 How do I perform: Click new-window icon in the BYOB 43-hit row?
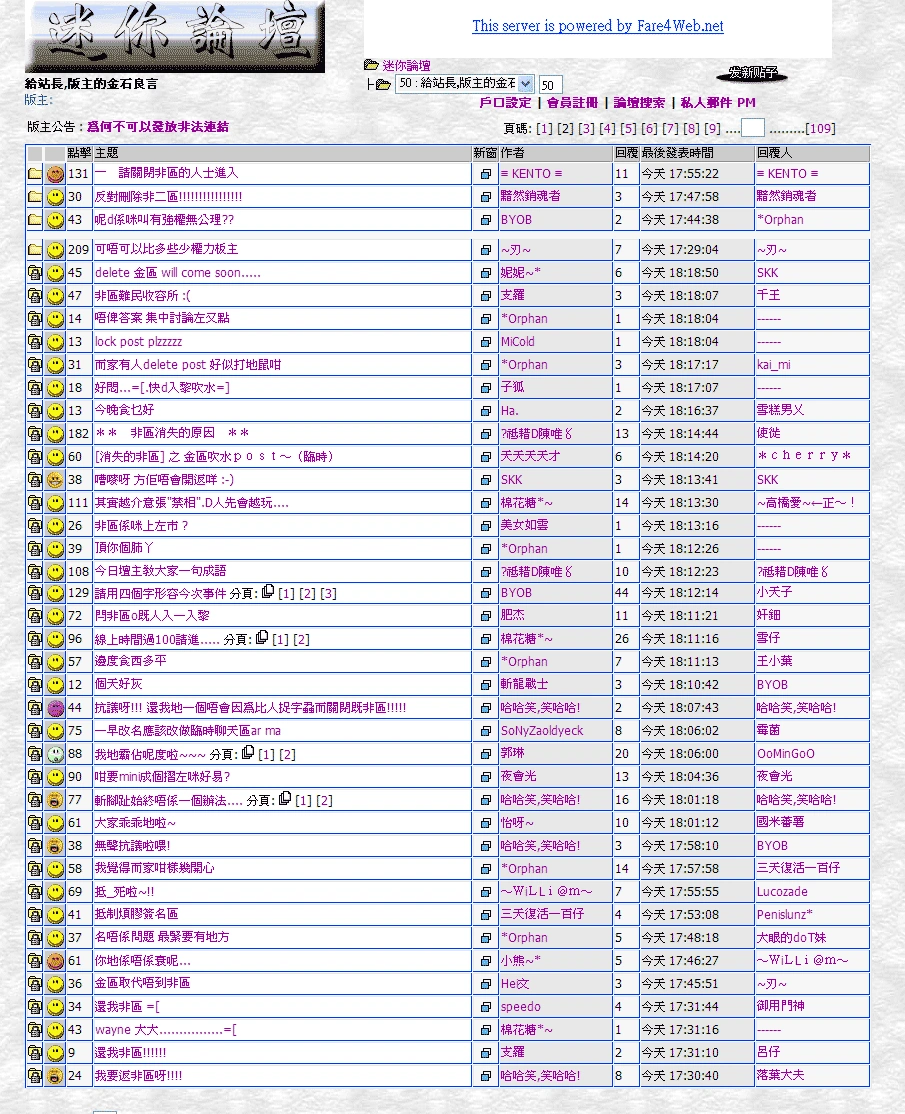485,220
